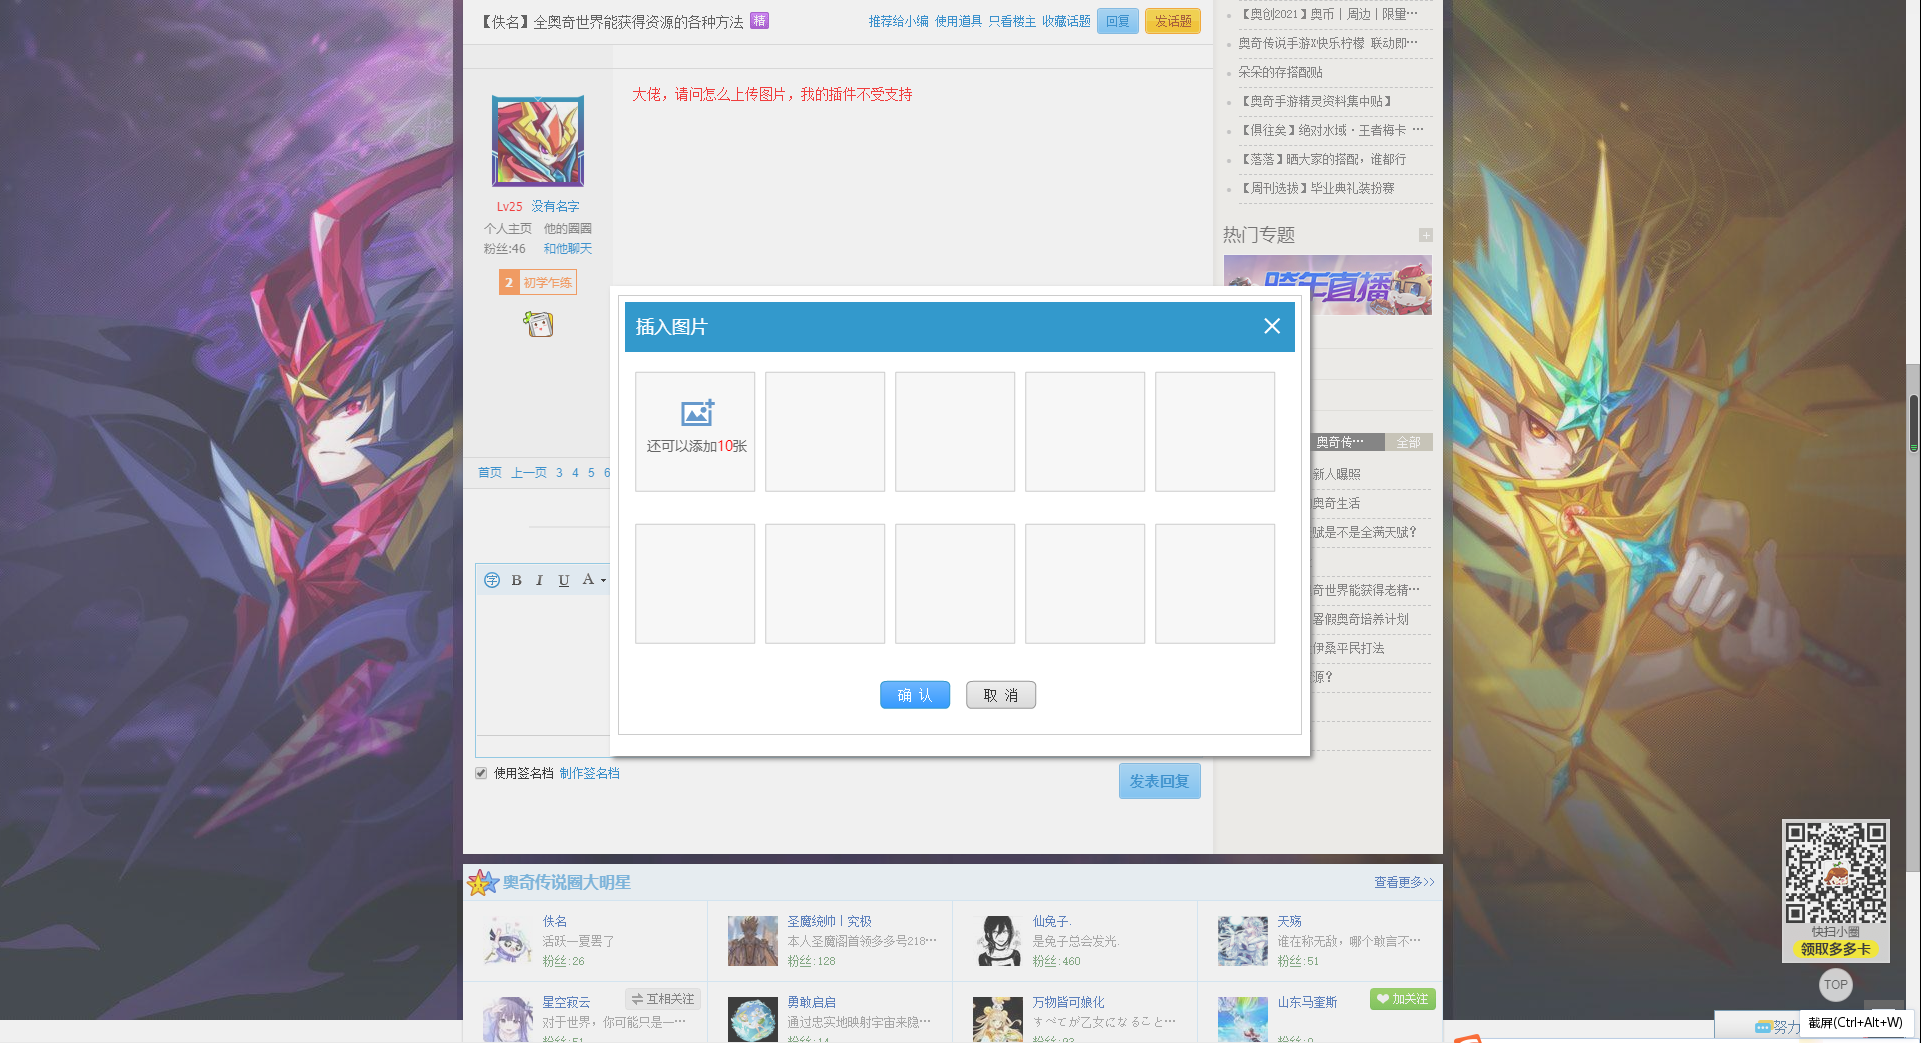Screen dimensions: 1921x1043
Task: Toggle underline formatting in reply editor
Action: click(563, 580)
